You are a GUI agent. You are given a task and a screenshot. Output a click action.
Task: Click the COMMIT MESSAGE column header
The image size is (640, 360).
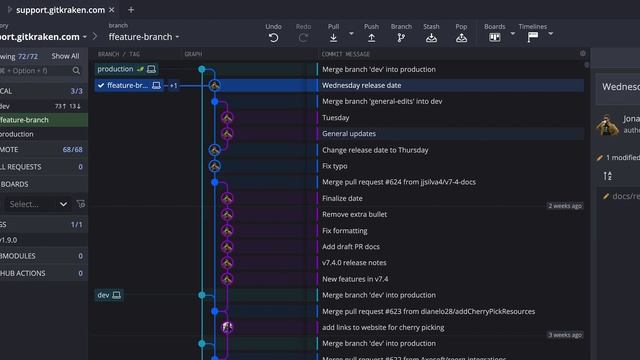click(346, 54)
